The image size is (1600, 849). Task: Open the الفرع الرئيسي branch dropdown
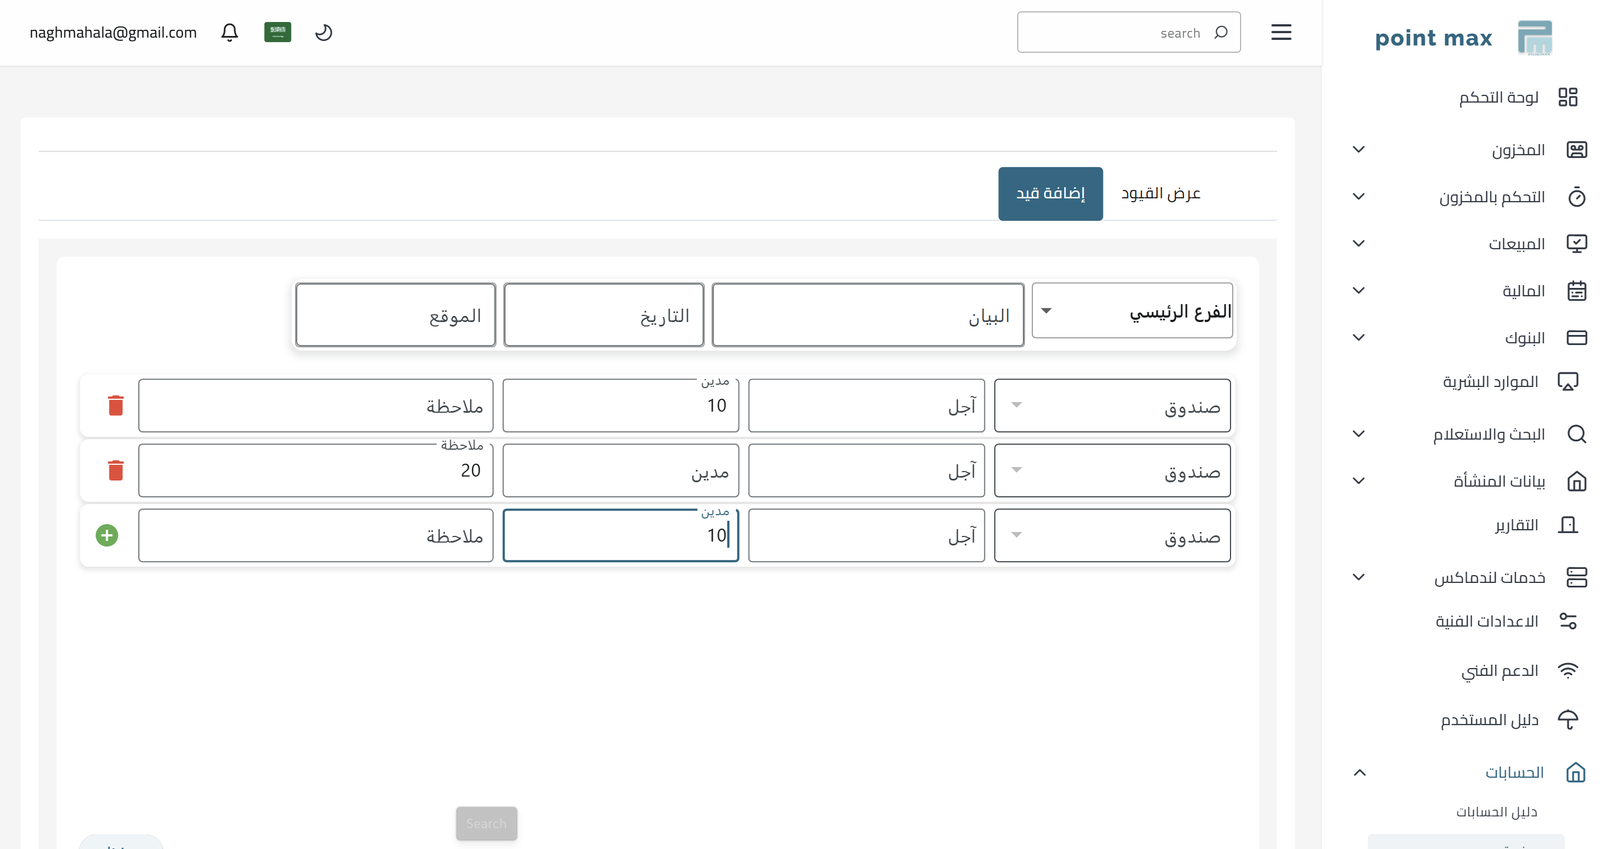click(x=1132, y=311)
